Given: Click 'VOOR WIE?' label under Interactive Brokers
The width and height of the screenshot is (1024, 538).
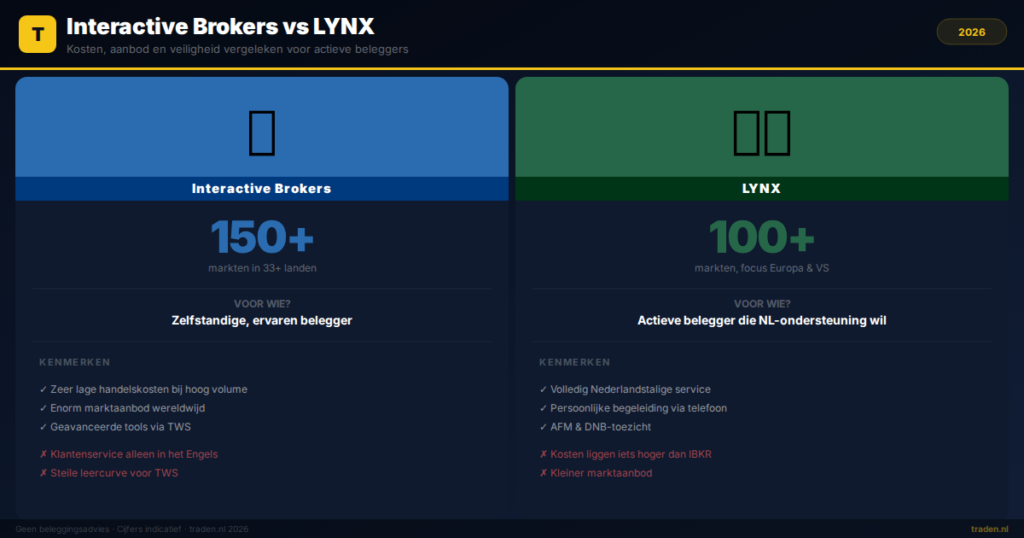Looking at the screenshot, I should [x=262, y=304].
